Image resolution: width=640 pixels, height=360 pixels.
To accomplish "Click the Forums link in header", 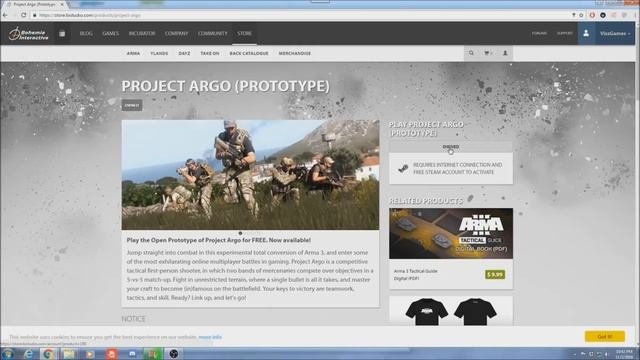I will (x=539, y=33).
